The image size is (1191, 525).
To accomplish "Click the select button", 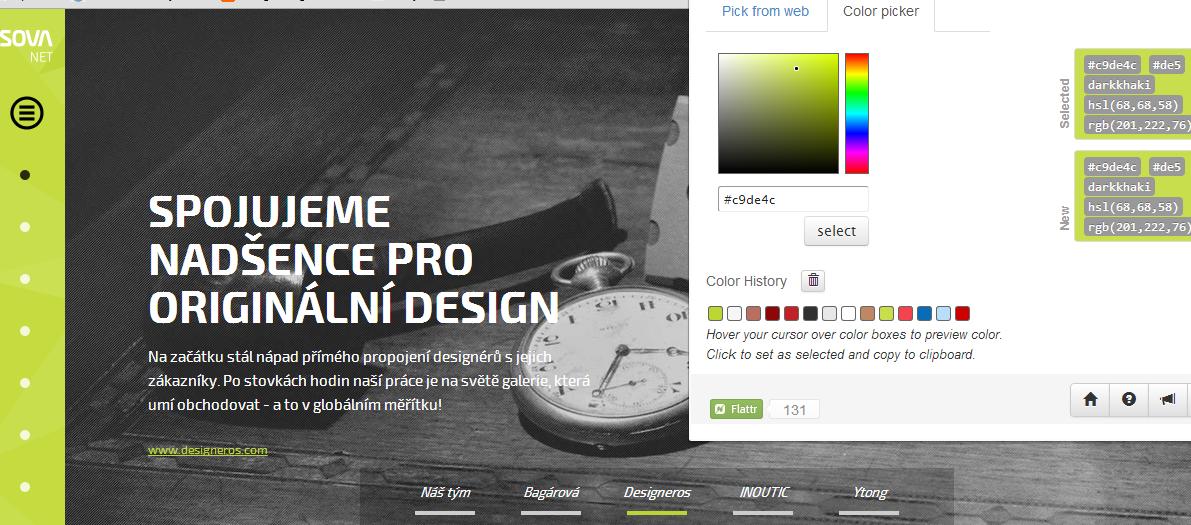I will point(836,231).
